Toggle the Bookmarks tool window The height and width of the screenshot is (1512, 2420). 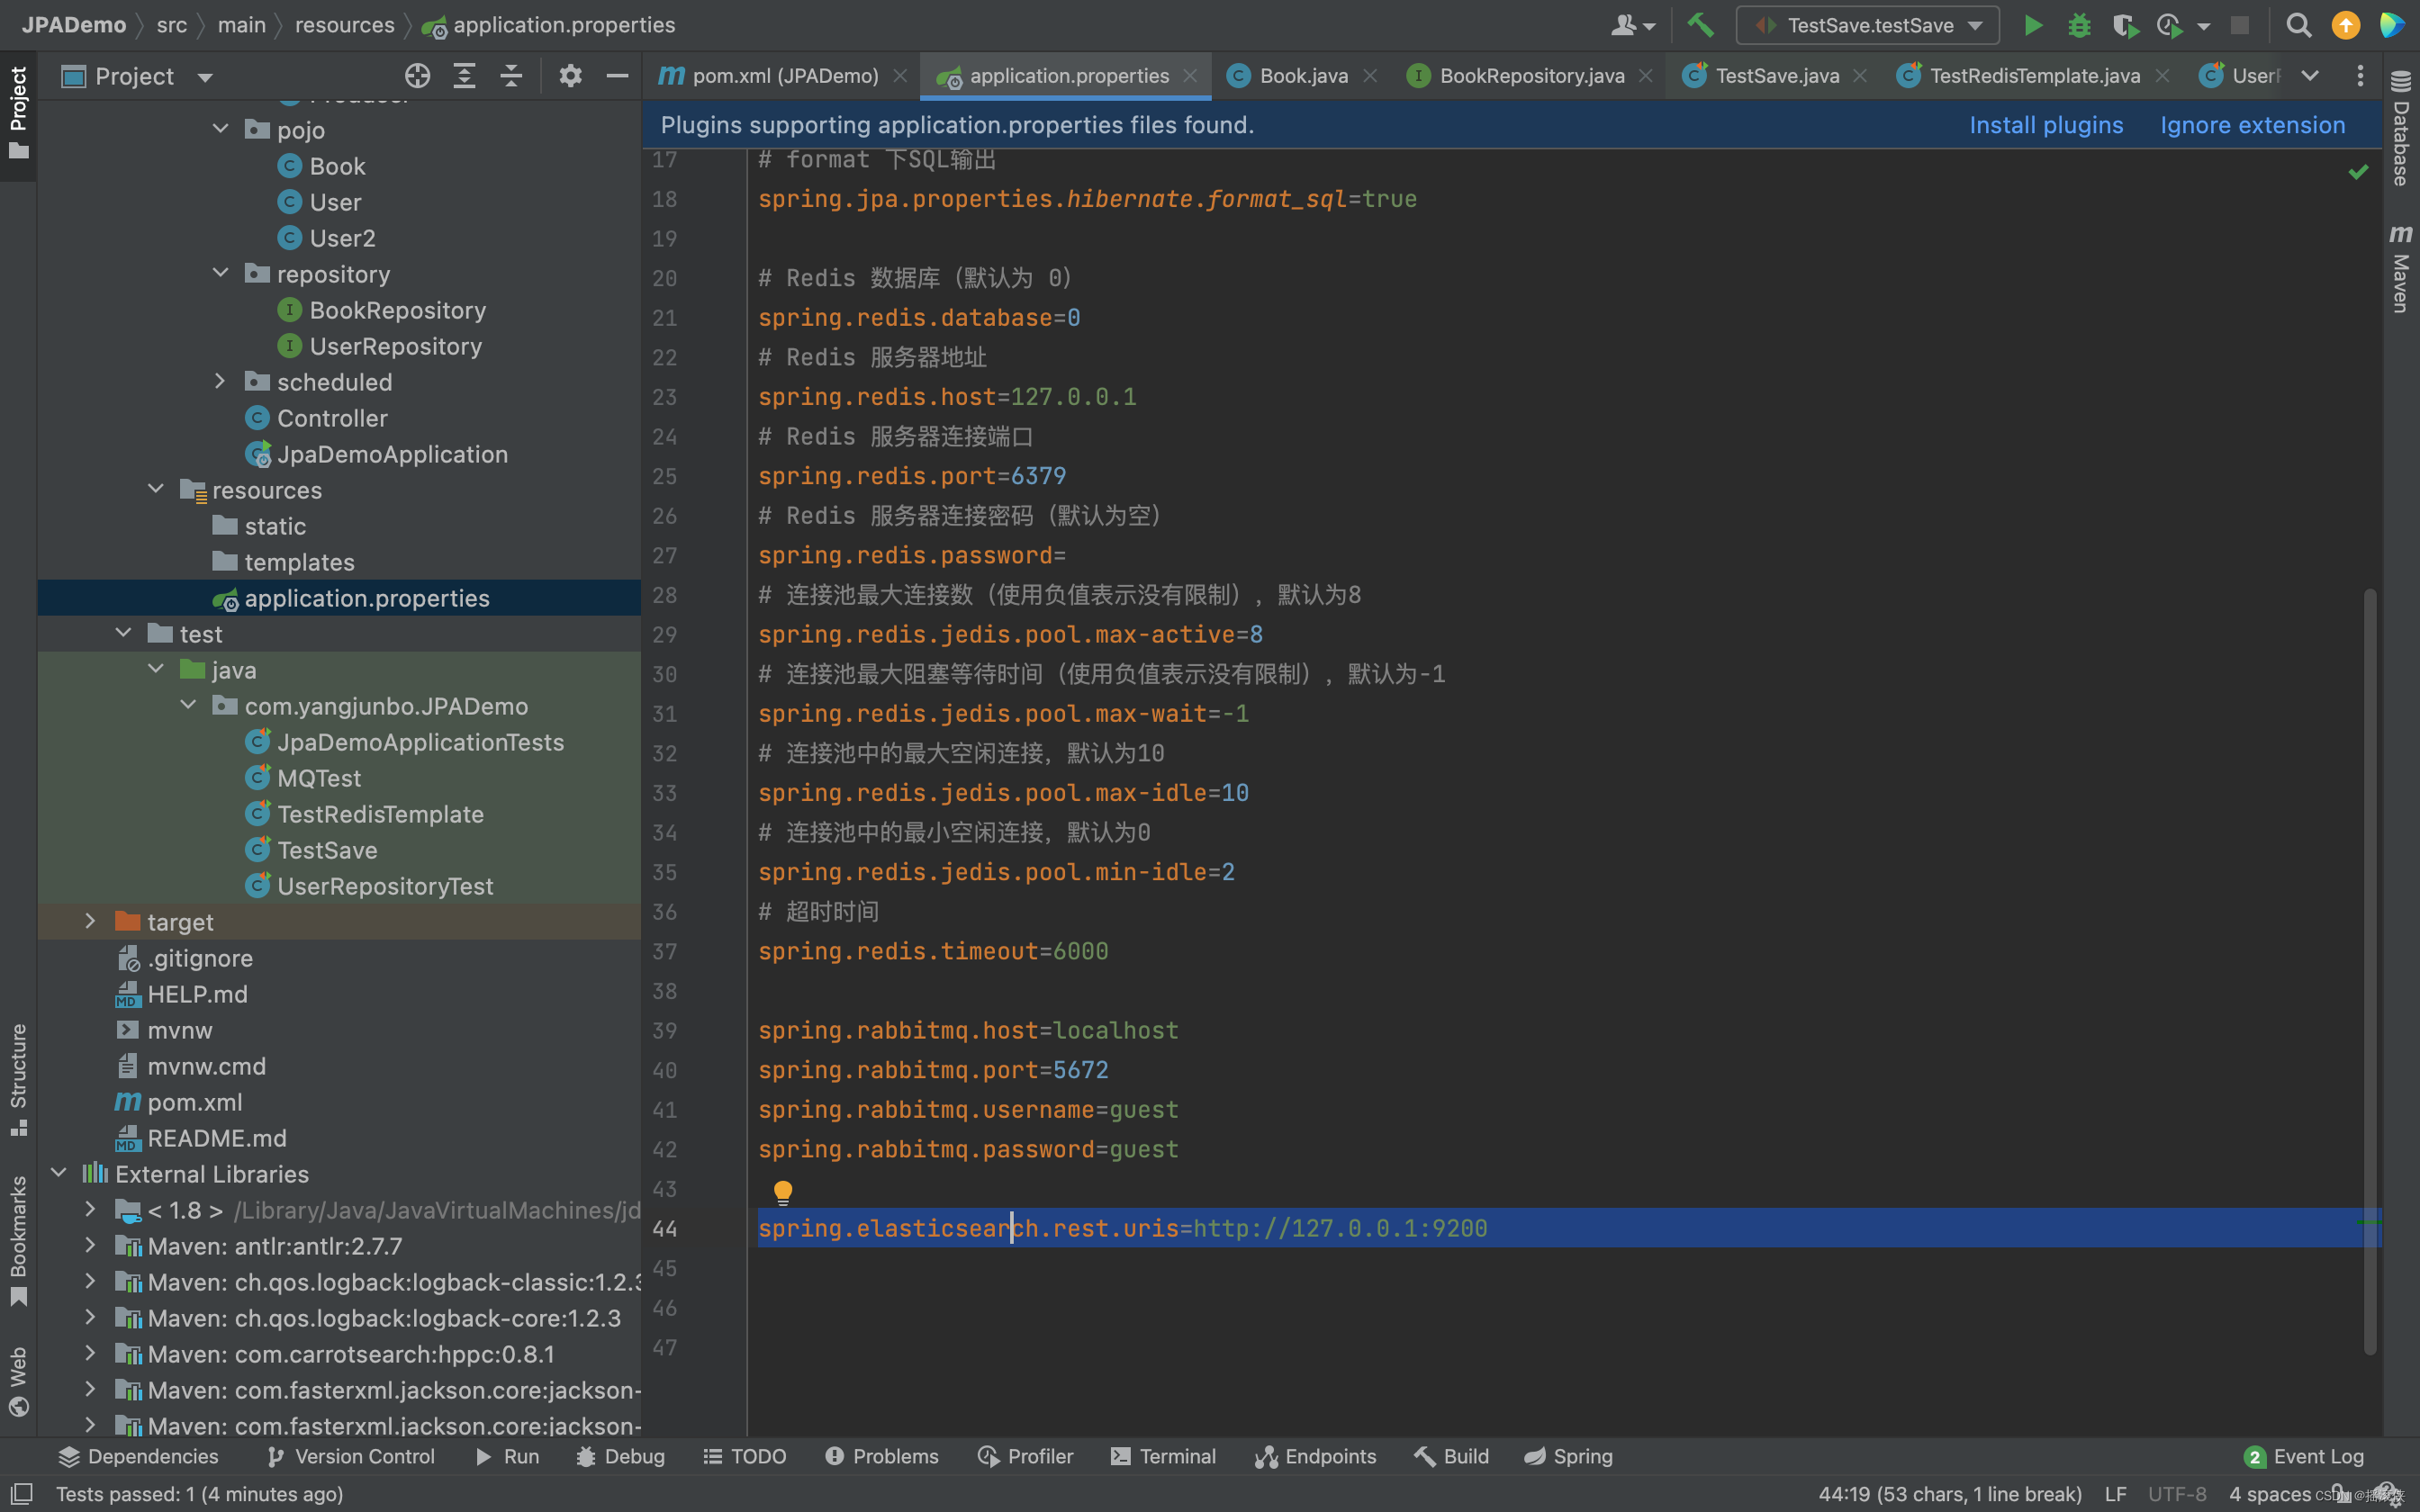tap(18, 1240)
